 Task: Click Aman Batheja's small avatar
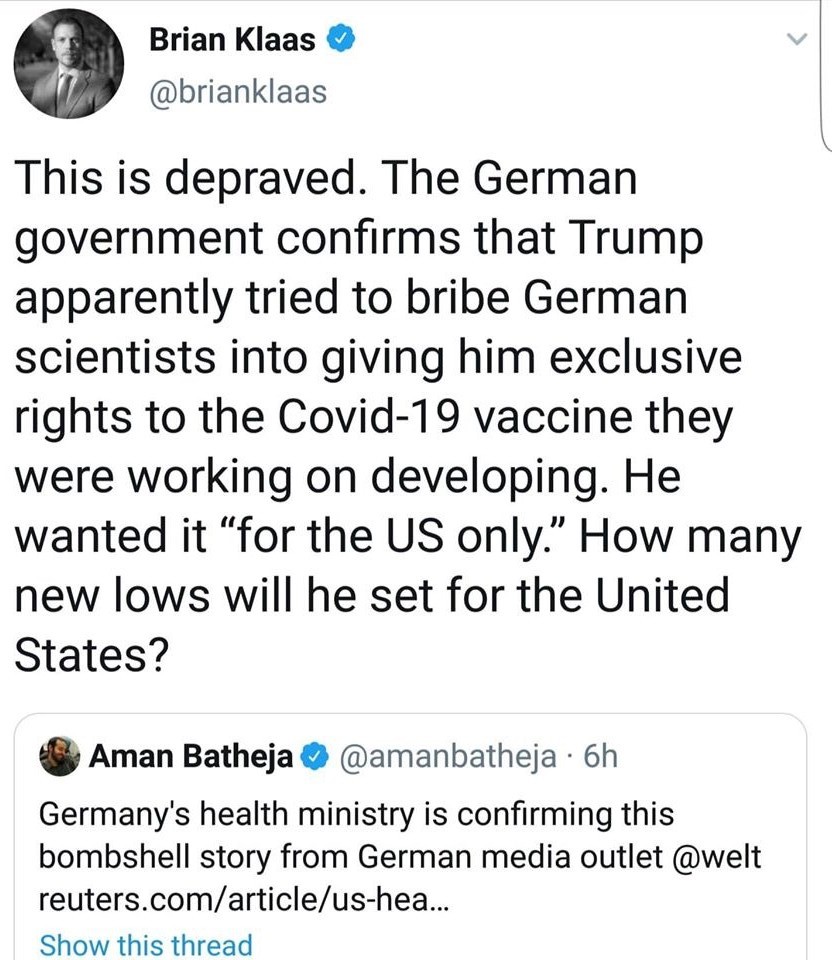[x=60, y=756]
